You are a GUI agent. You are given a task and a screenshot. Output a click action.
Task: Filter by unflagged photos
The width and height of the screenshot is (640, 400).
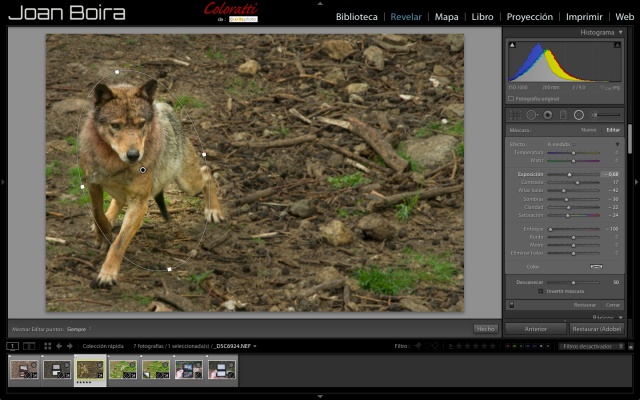coord(427,346)
